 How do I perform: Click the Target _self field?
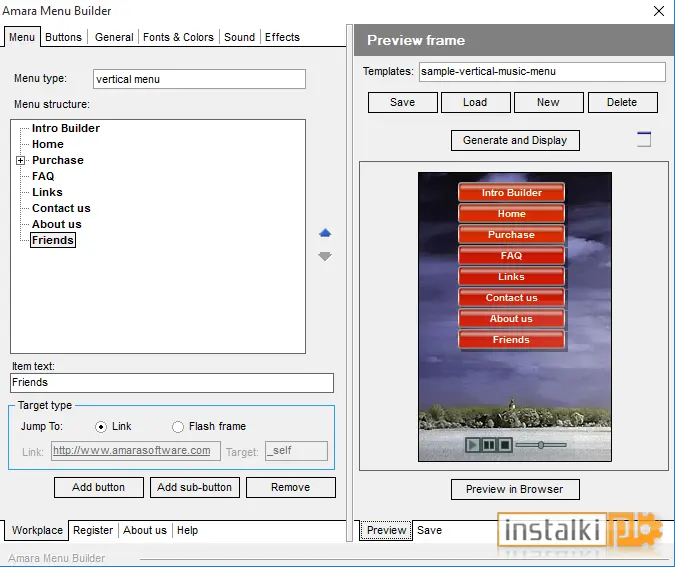[x=296, y=451]
